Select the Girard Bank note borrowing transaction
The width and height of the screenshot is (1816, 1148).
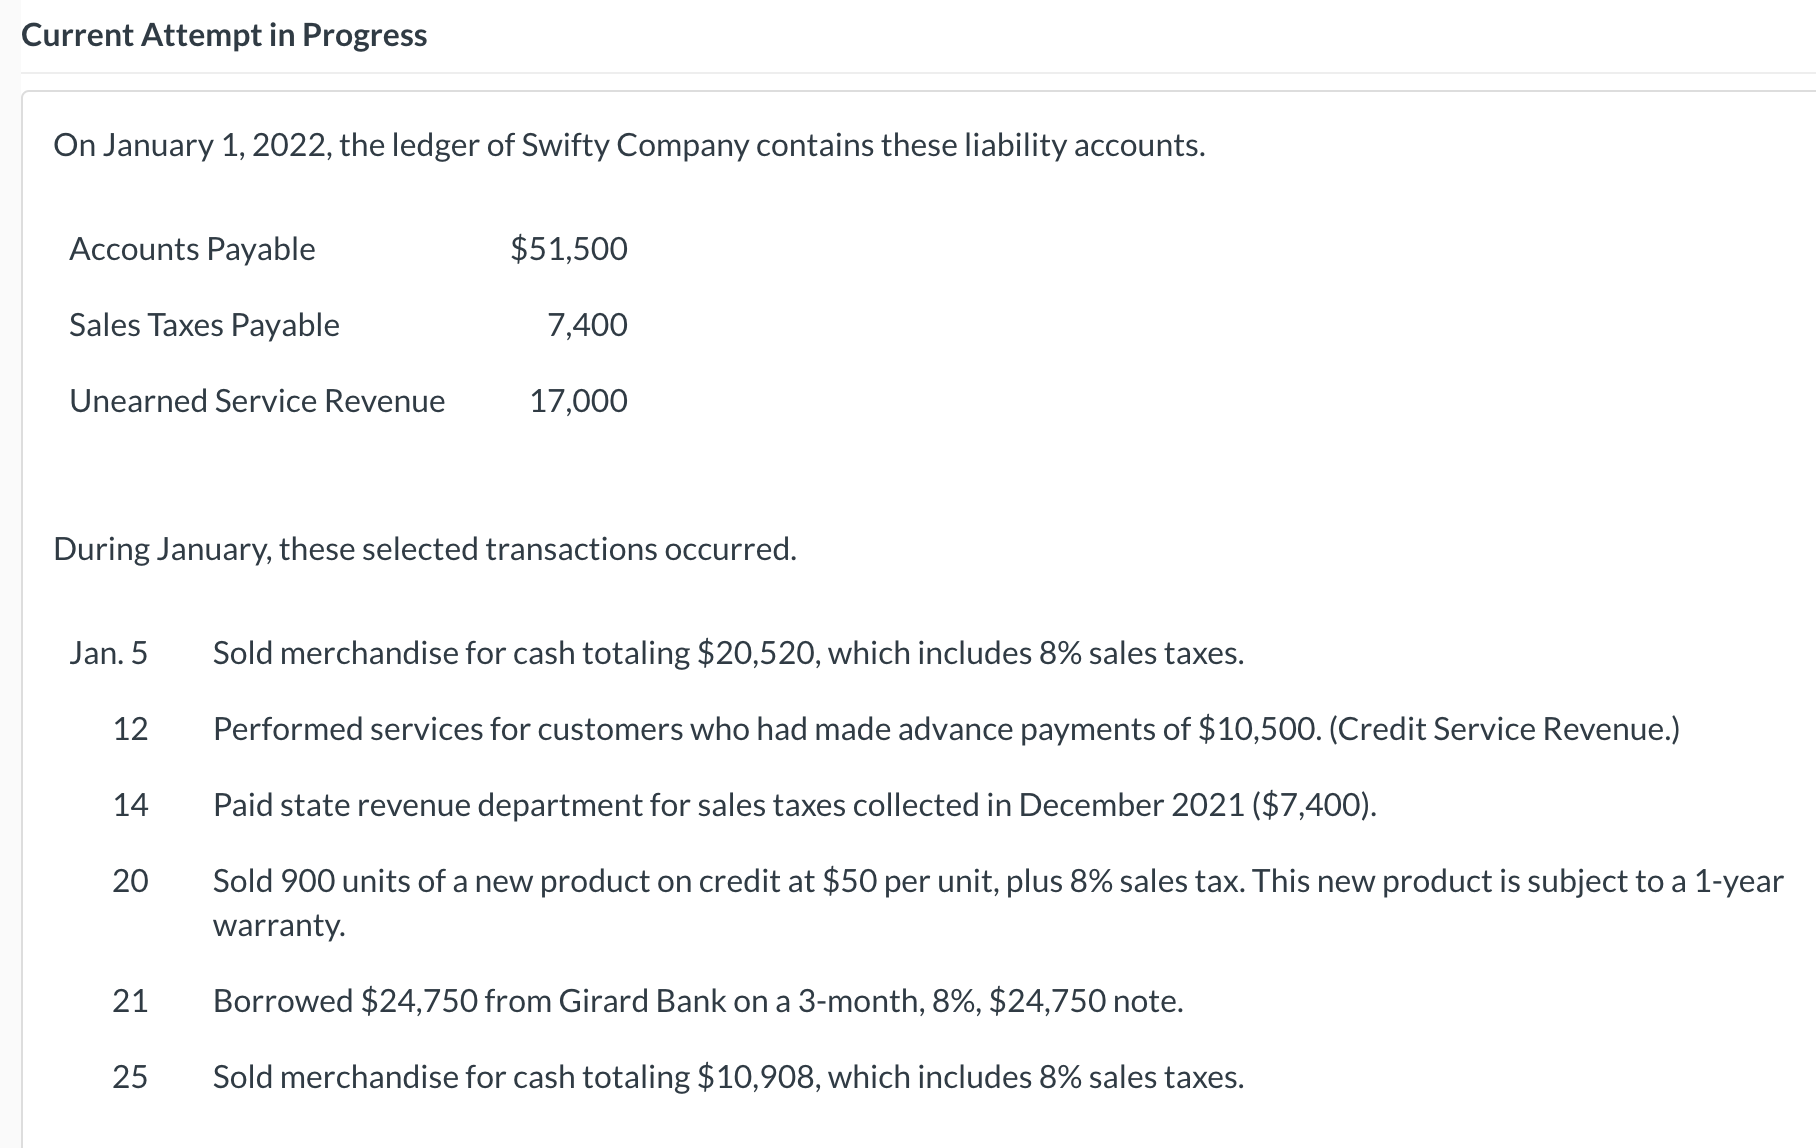698,1001
